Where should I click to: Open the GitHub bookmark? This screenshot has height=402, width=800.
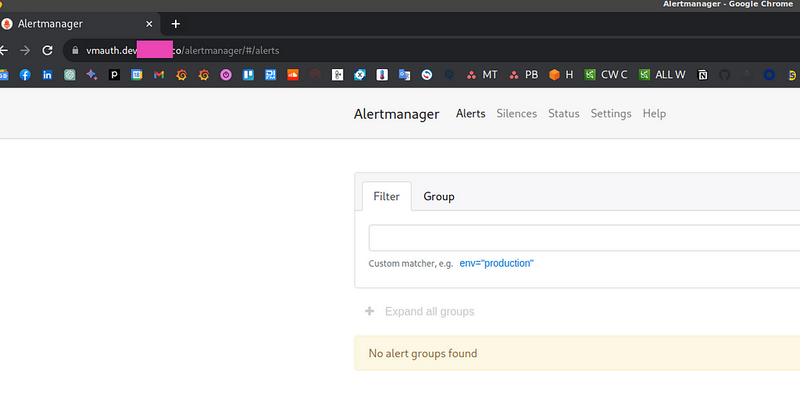(x=725, y=74)
